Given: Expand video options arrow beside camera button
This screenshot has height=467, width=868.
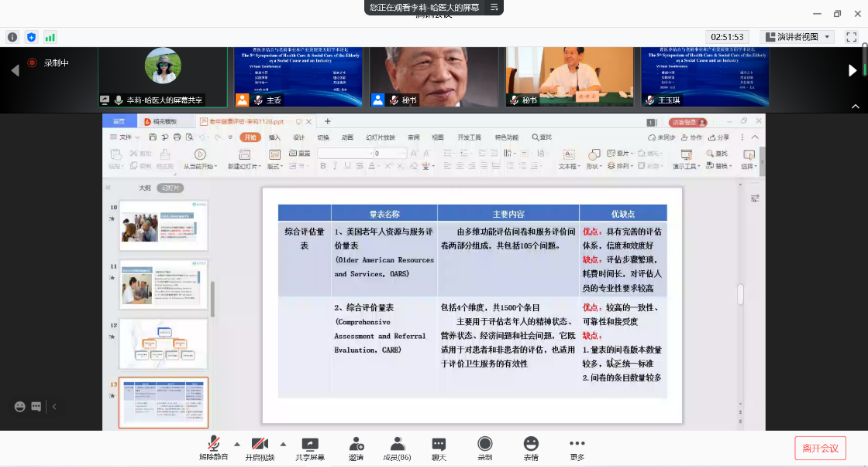Looking at the screenshot, I should 283,443.
